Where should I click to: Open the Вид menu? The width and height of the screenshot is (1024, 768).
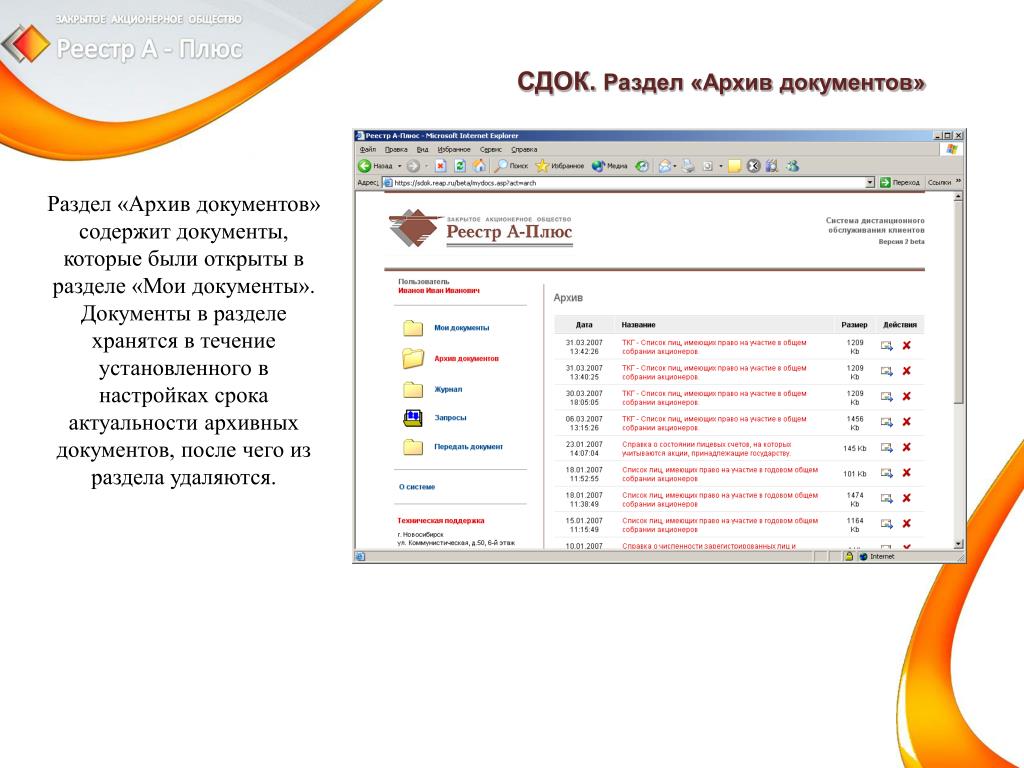[423, 150]
